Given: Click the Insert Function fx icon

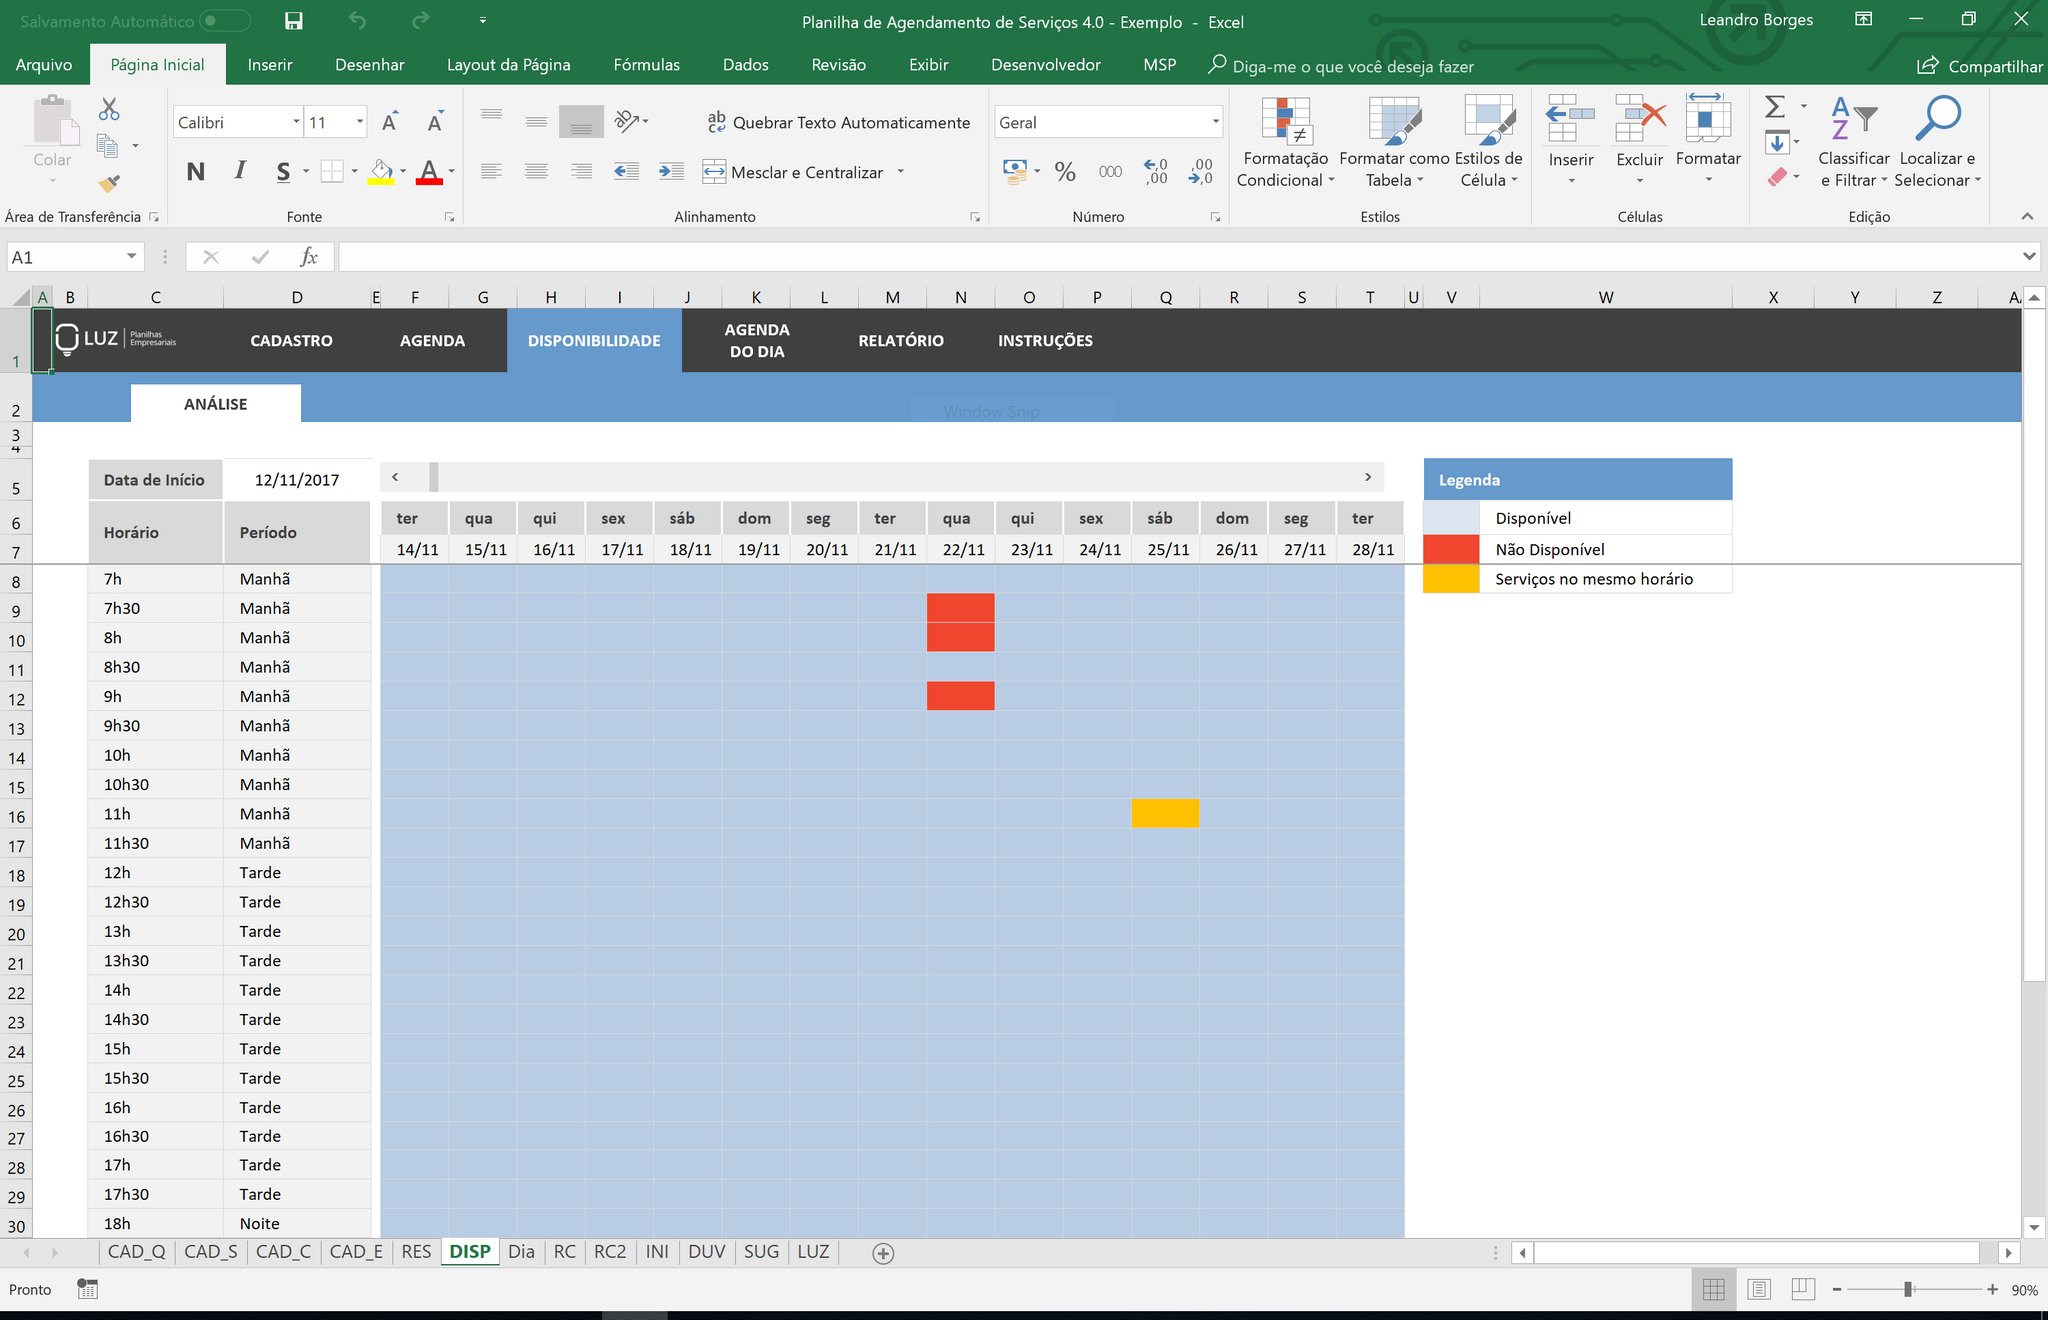Looking at the screenshot, I should point(309,257).
